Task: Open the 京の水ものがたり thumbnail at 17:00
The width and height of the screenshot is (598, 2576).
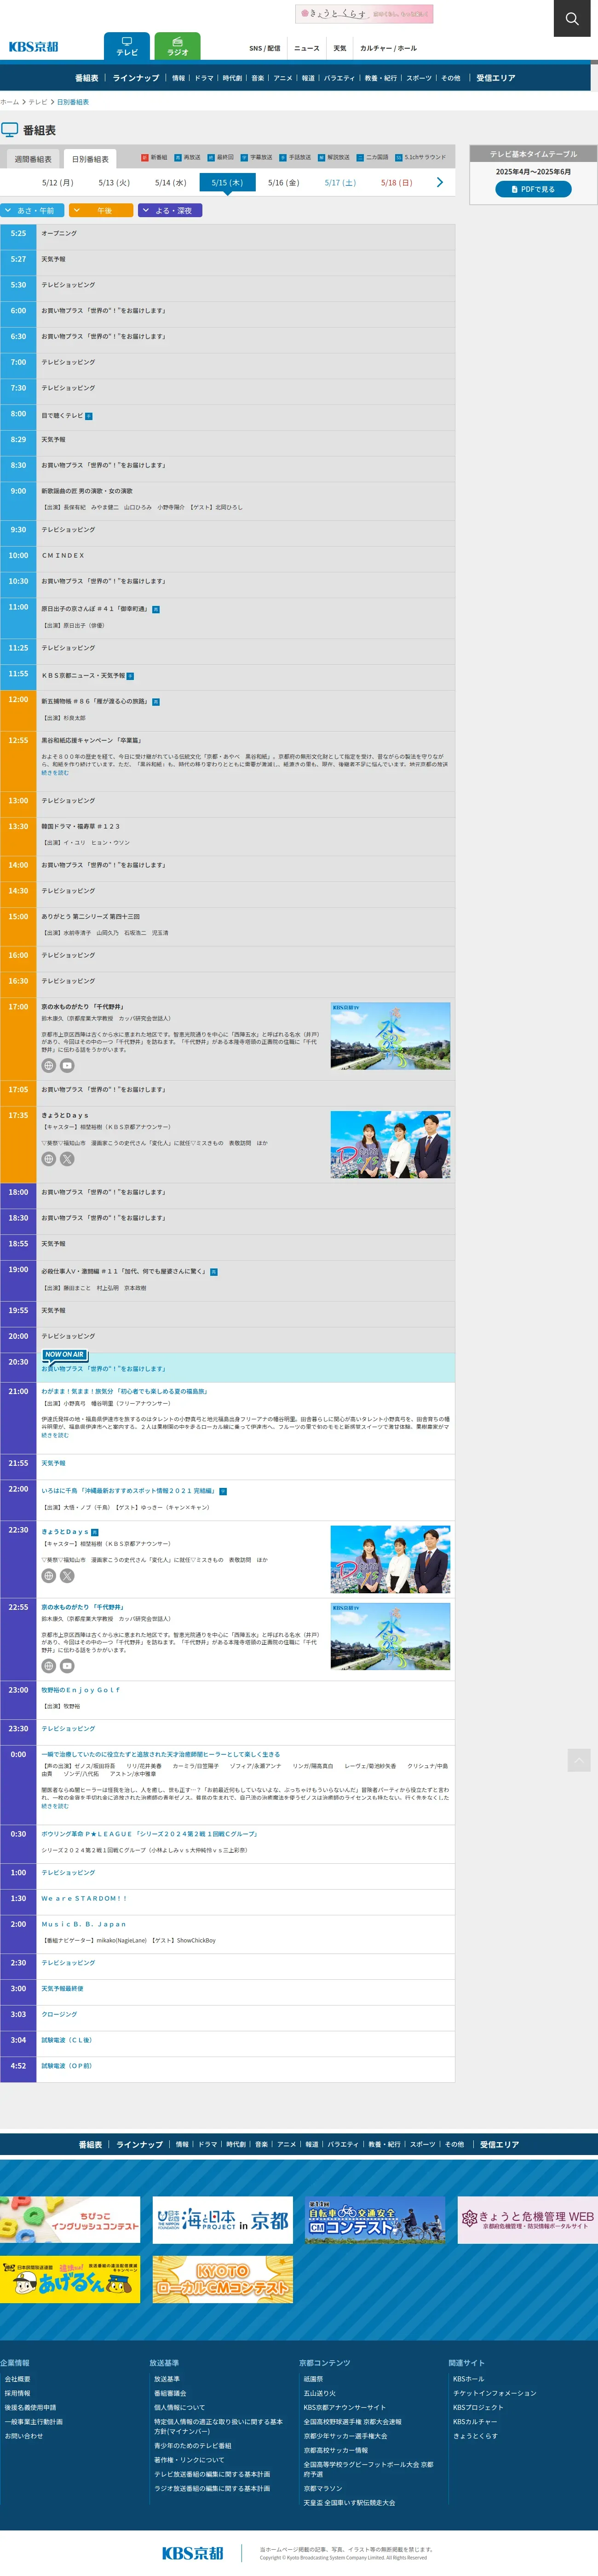Action: 390,1036
